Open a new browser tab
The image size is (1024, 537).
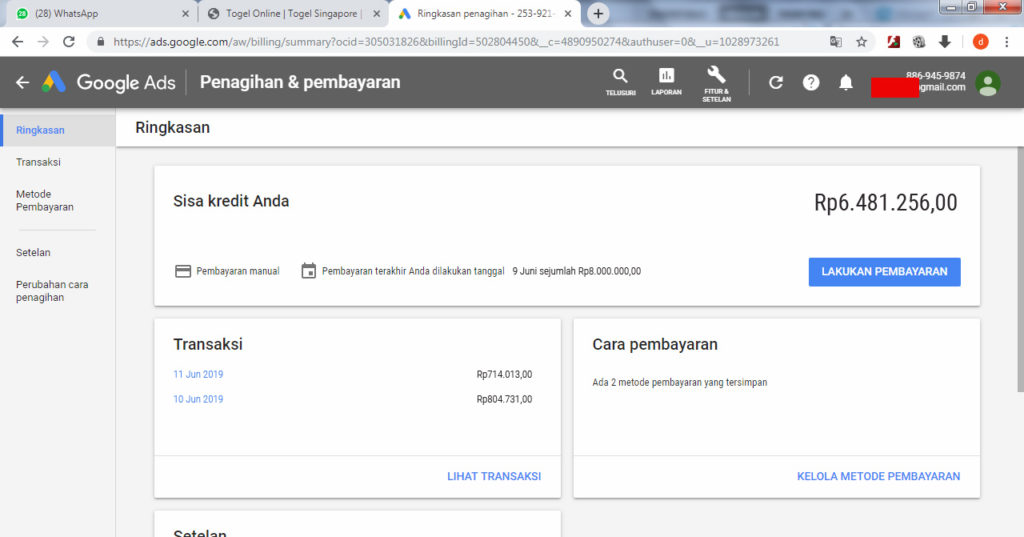pyautogui.click(x=598, y=14)
